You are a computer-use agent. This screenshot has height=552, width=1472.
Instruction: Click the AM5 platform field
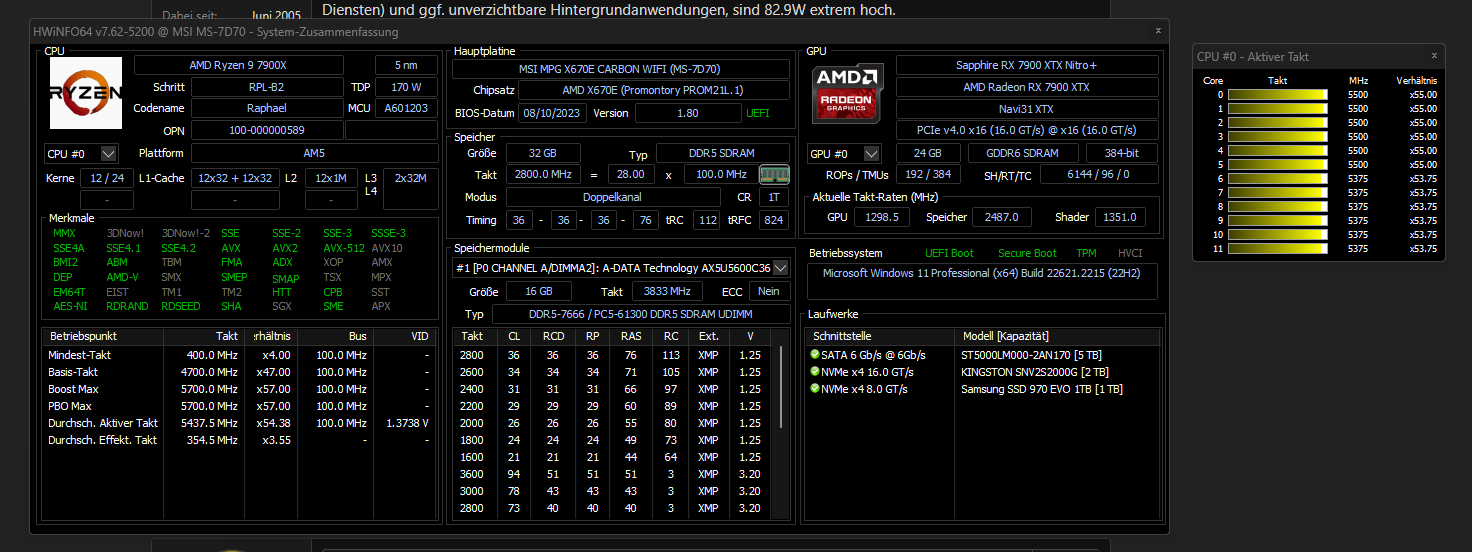314,153
